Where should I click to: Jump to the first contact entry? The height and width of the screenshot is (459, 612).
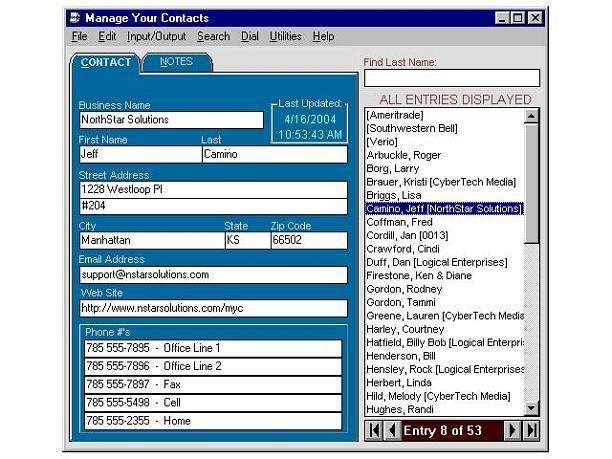point(373,430)
